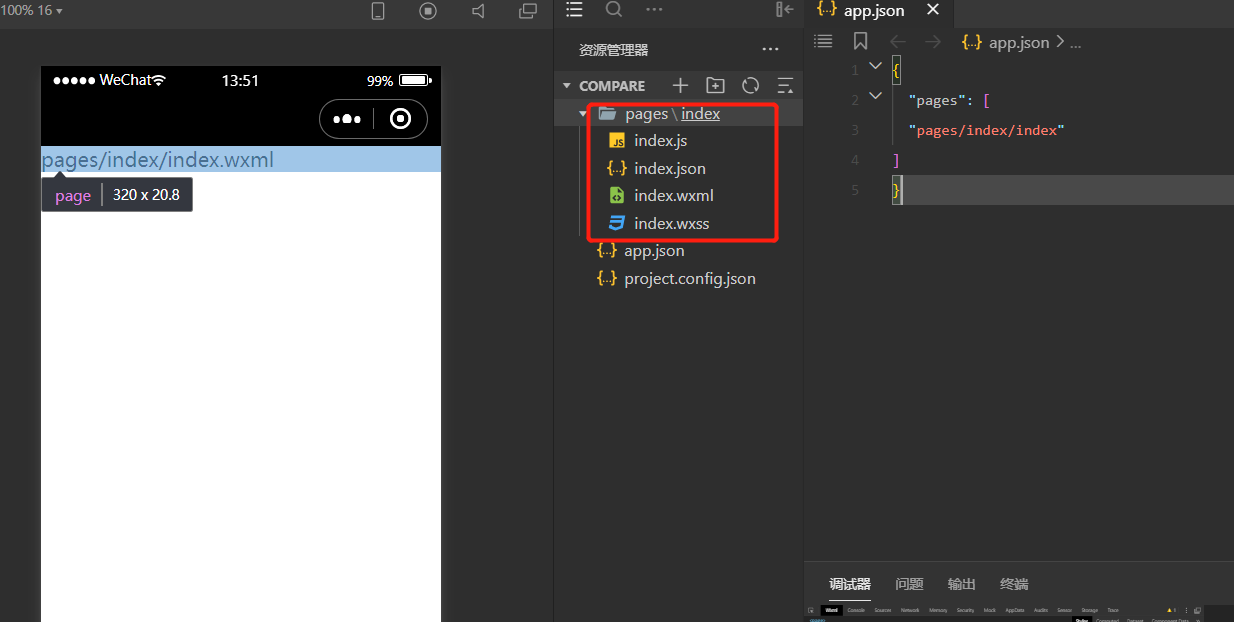
Task: Select the Storage tab in debugger
Action: coord(1089,610)
